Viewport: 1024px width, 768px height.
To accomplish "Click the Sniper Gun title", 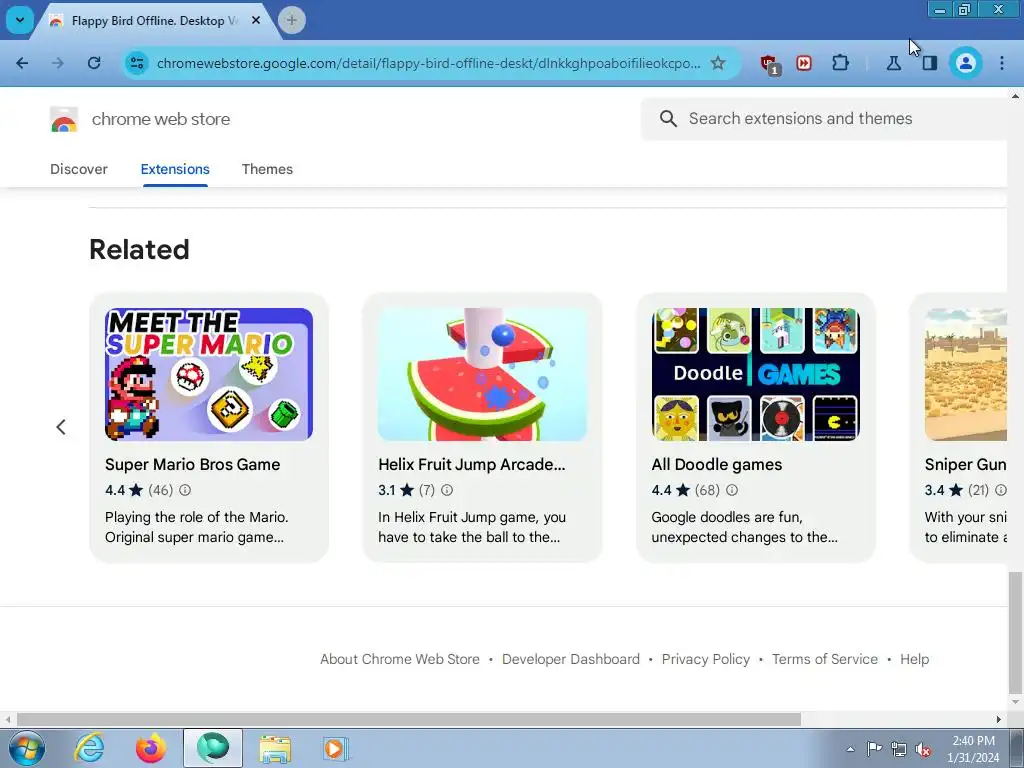I will click(x=965, y=464).
